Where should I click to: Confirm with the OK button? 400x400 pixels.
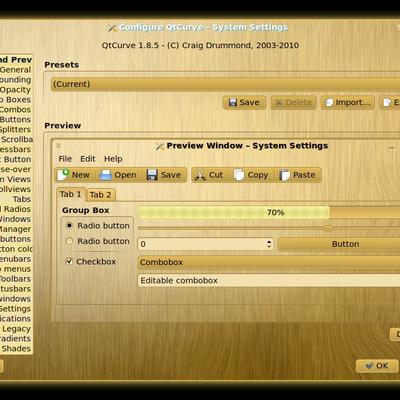point(377,366)
